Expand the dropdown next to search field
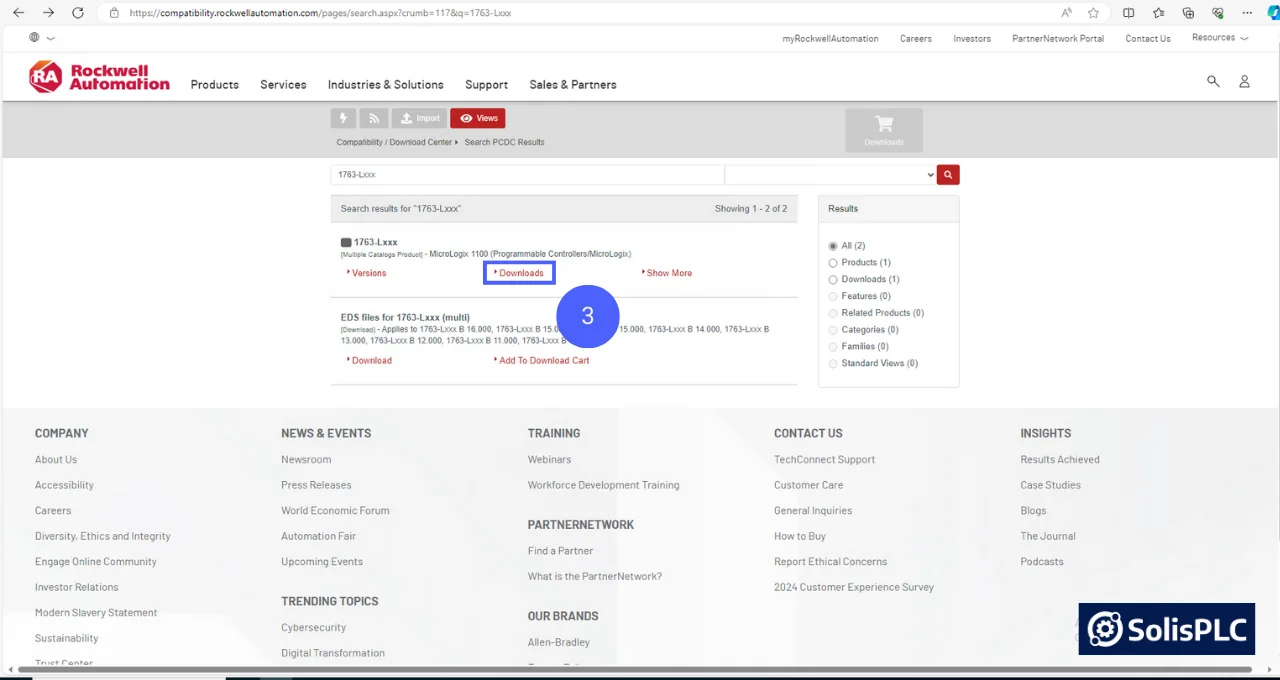1280x680 pixels. [x=930, y=174]
